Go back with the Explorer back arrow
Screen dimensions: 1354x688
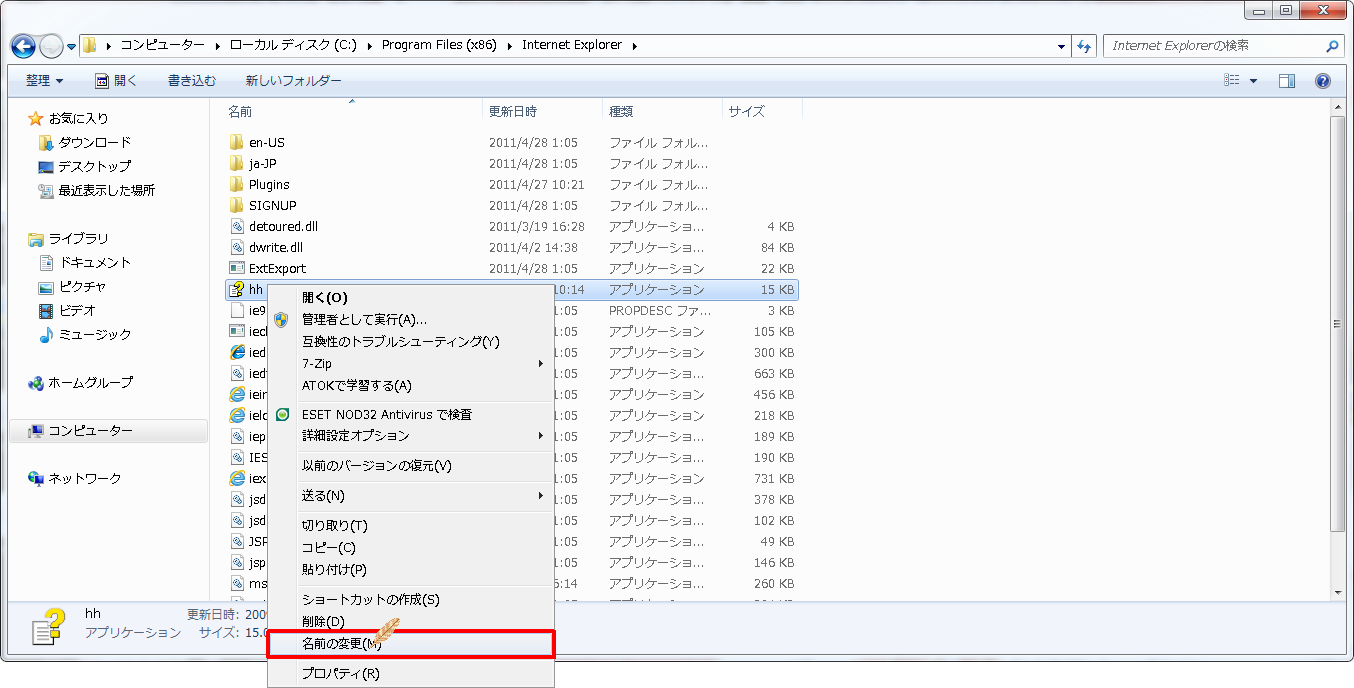coord(23,46)
